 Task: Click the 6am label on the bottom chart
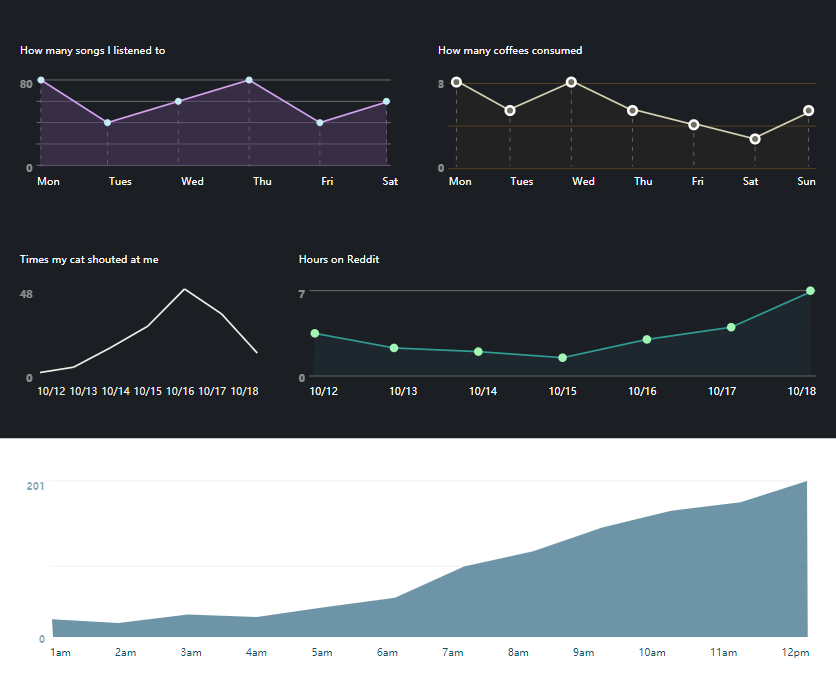click(387, 652)
